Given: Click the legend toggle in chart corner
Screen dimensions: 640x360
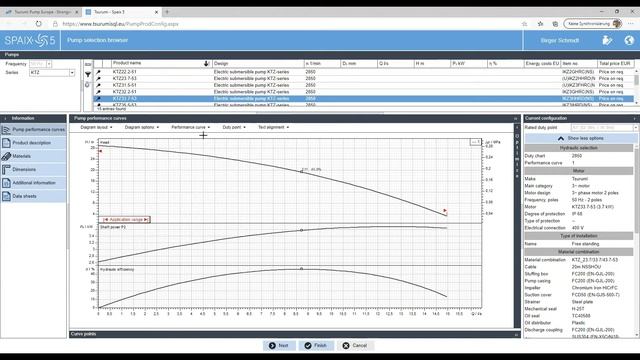Looking at the screenshot, I should [476, 142].
